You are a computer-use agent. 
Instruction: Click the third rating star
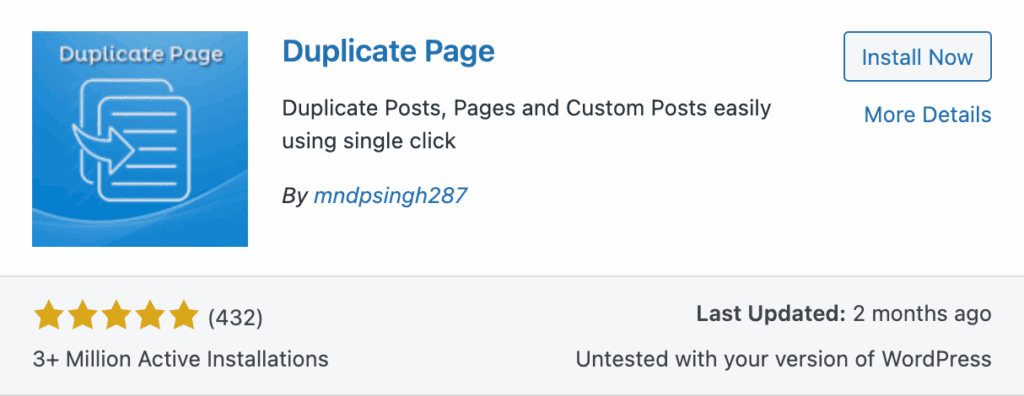pyautogui.click(x=116, y=316)
